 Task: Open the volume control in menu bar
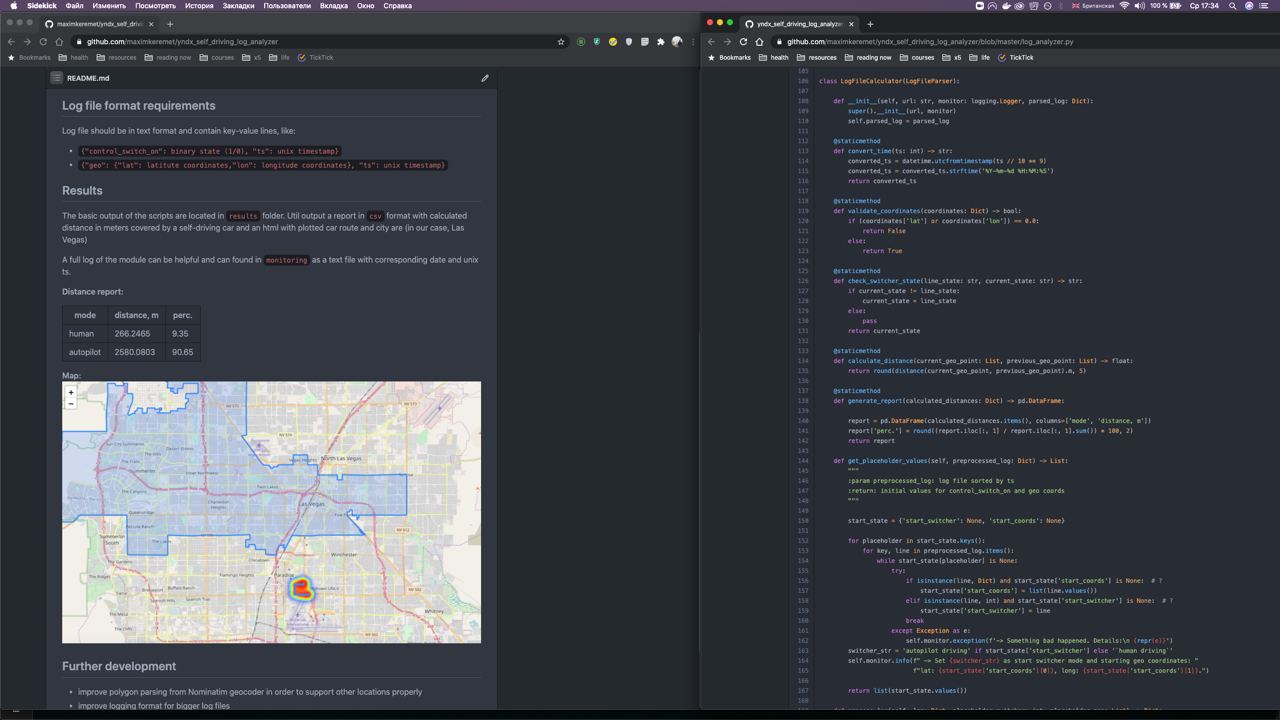[x=1139, y=6]
